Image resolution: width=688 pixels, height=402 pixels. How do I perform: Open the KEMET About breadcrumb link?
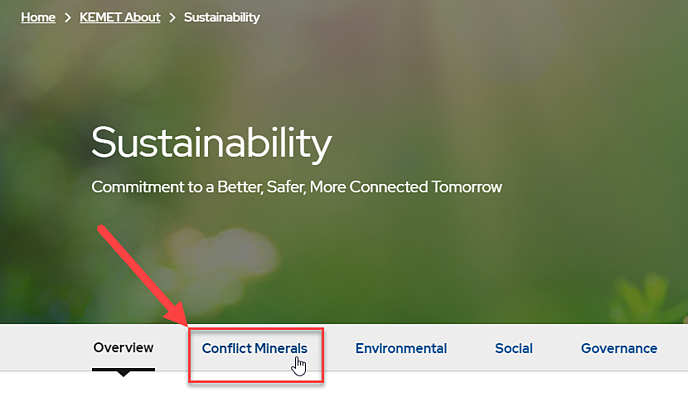(x=120, y=17)
